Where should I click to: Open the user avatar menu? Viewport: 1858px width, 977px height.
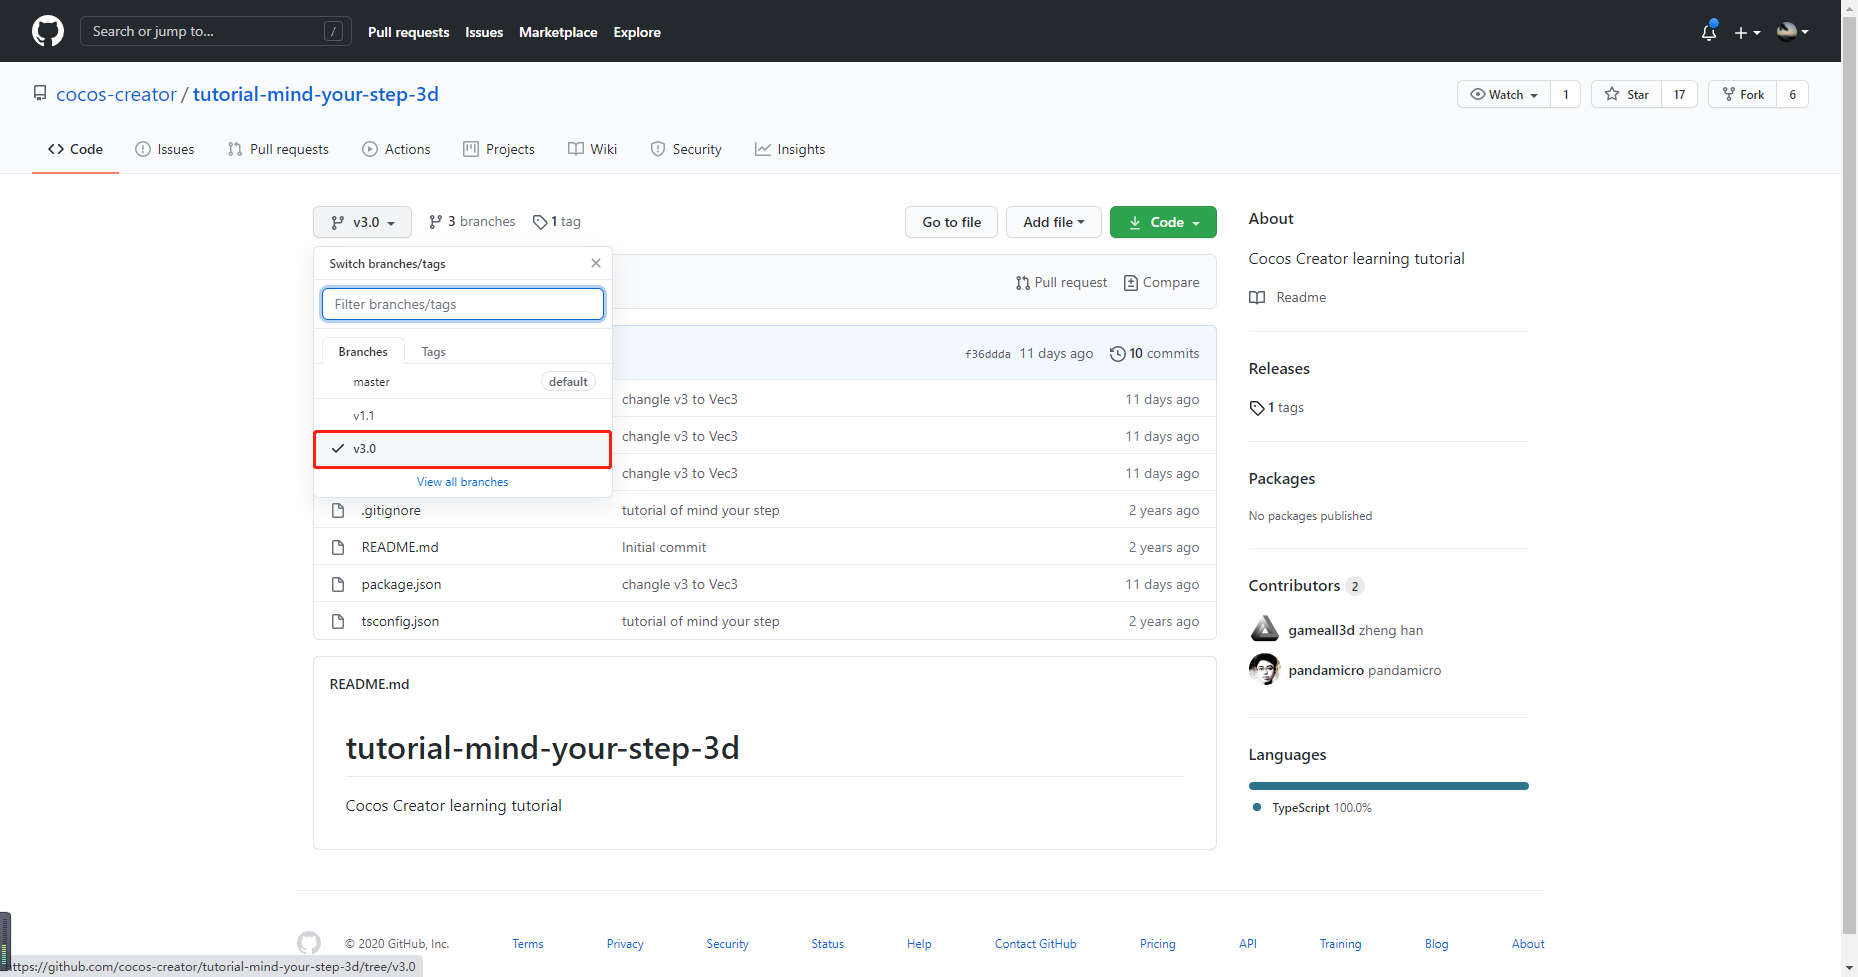pos(1792,32)
